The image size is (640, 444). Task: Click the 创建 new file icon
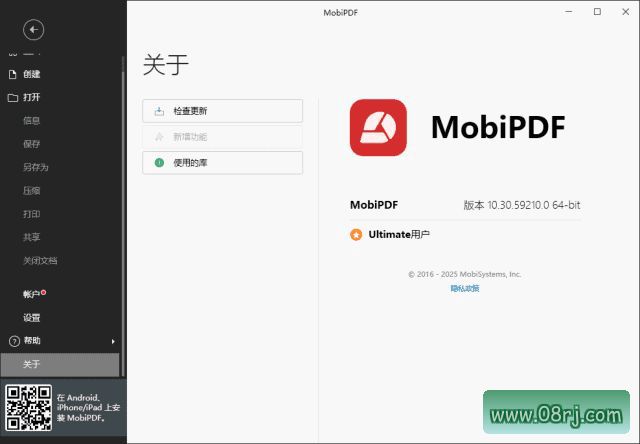point(13,74)
